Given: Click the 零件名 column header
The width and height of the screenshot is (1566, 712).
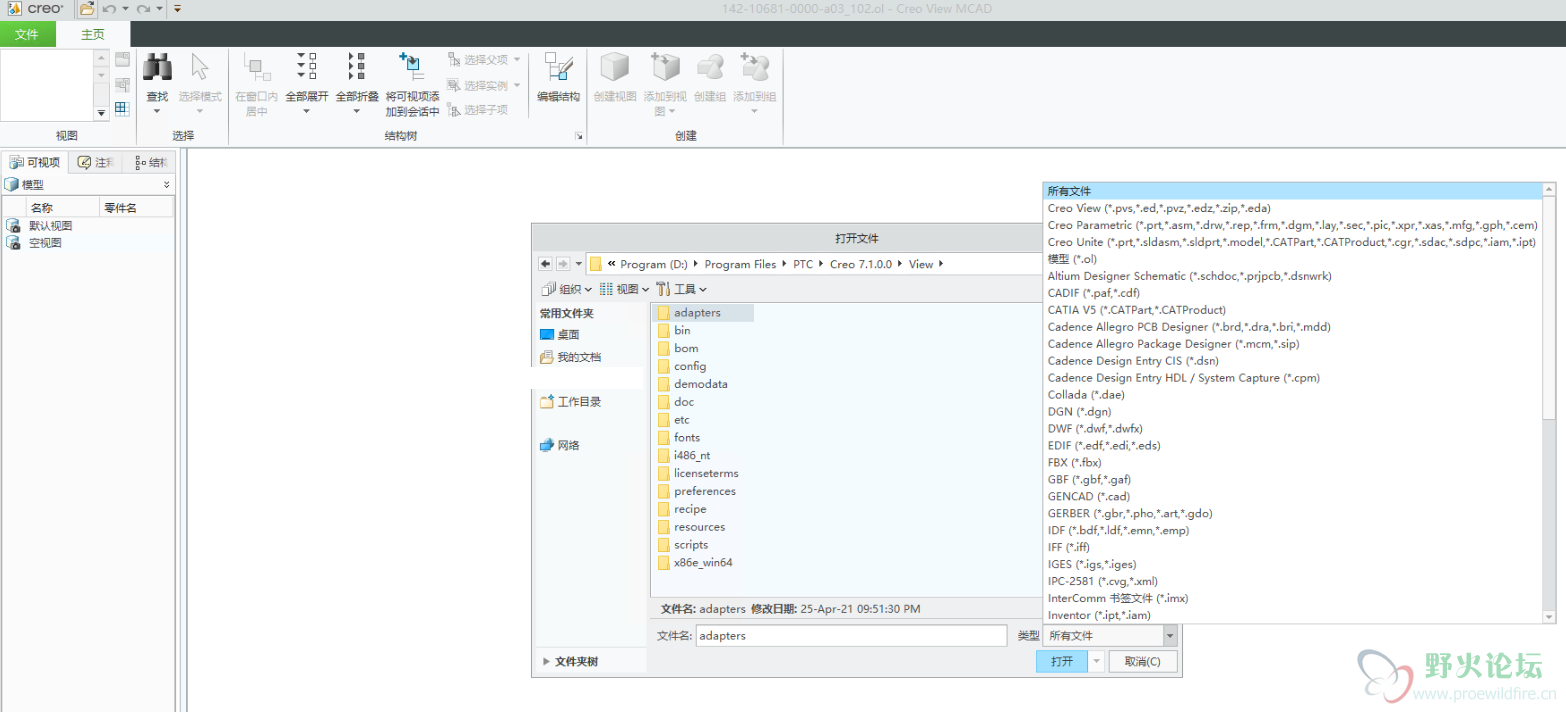Looking at the screenshot, I should pyautogui.click(x=136, y=208).
